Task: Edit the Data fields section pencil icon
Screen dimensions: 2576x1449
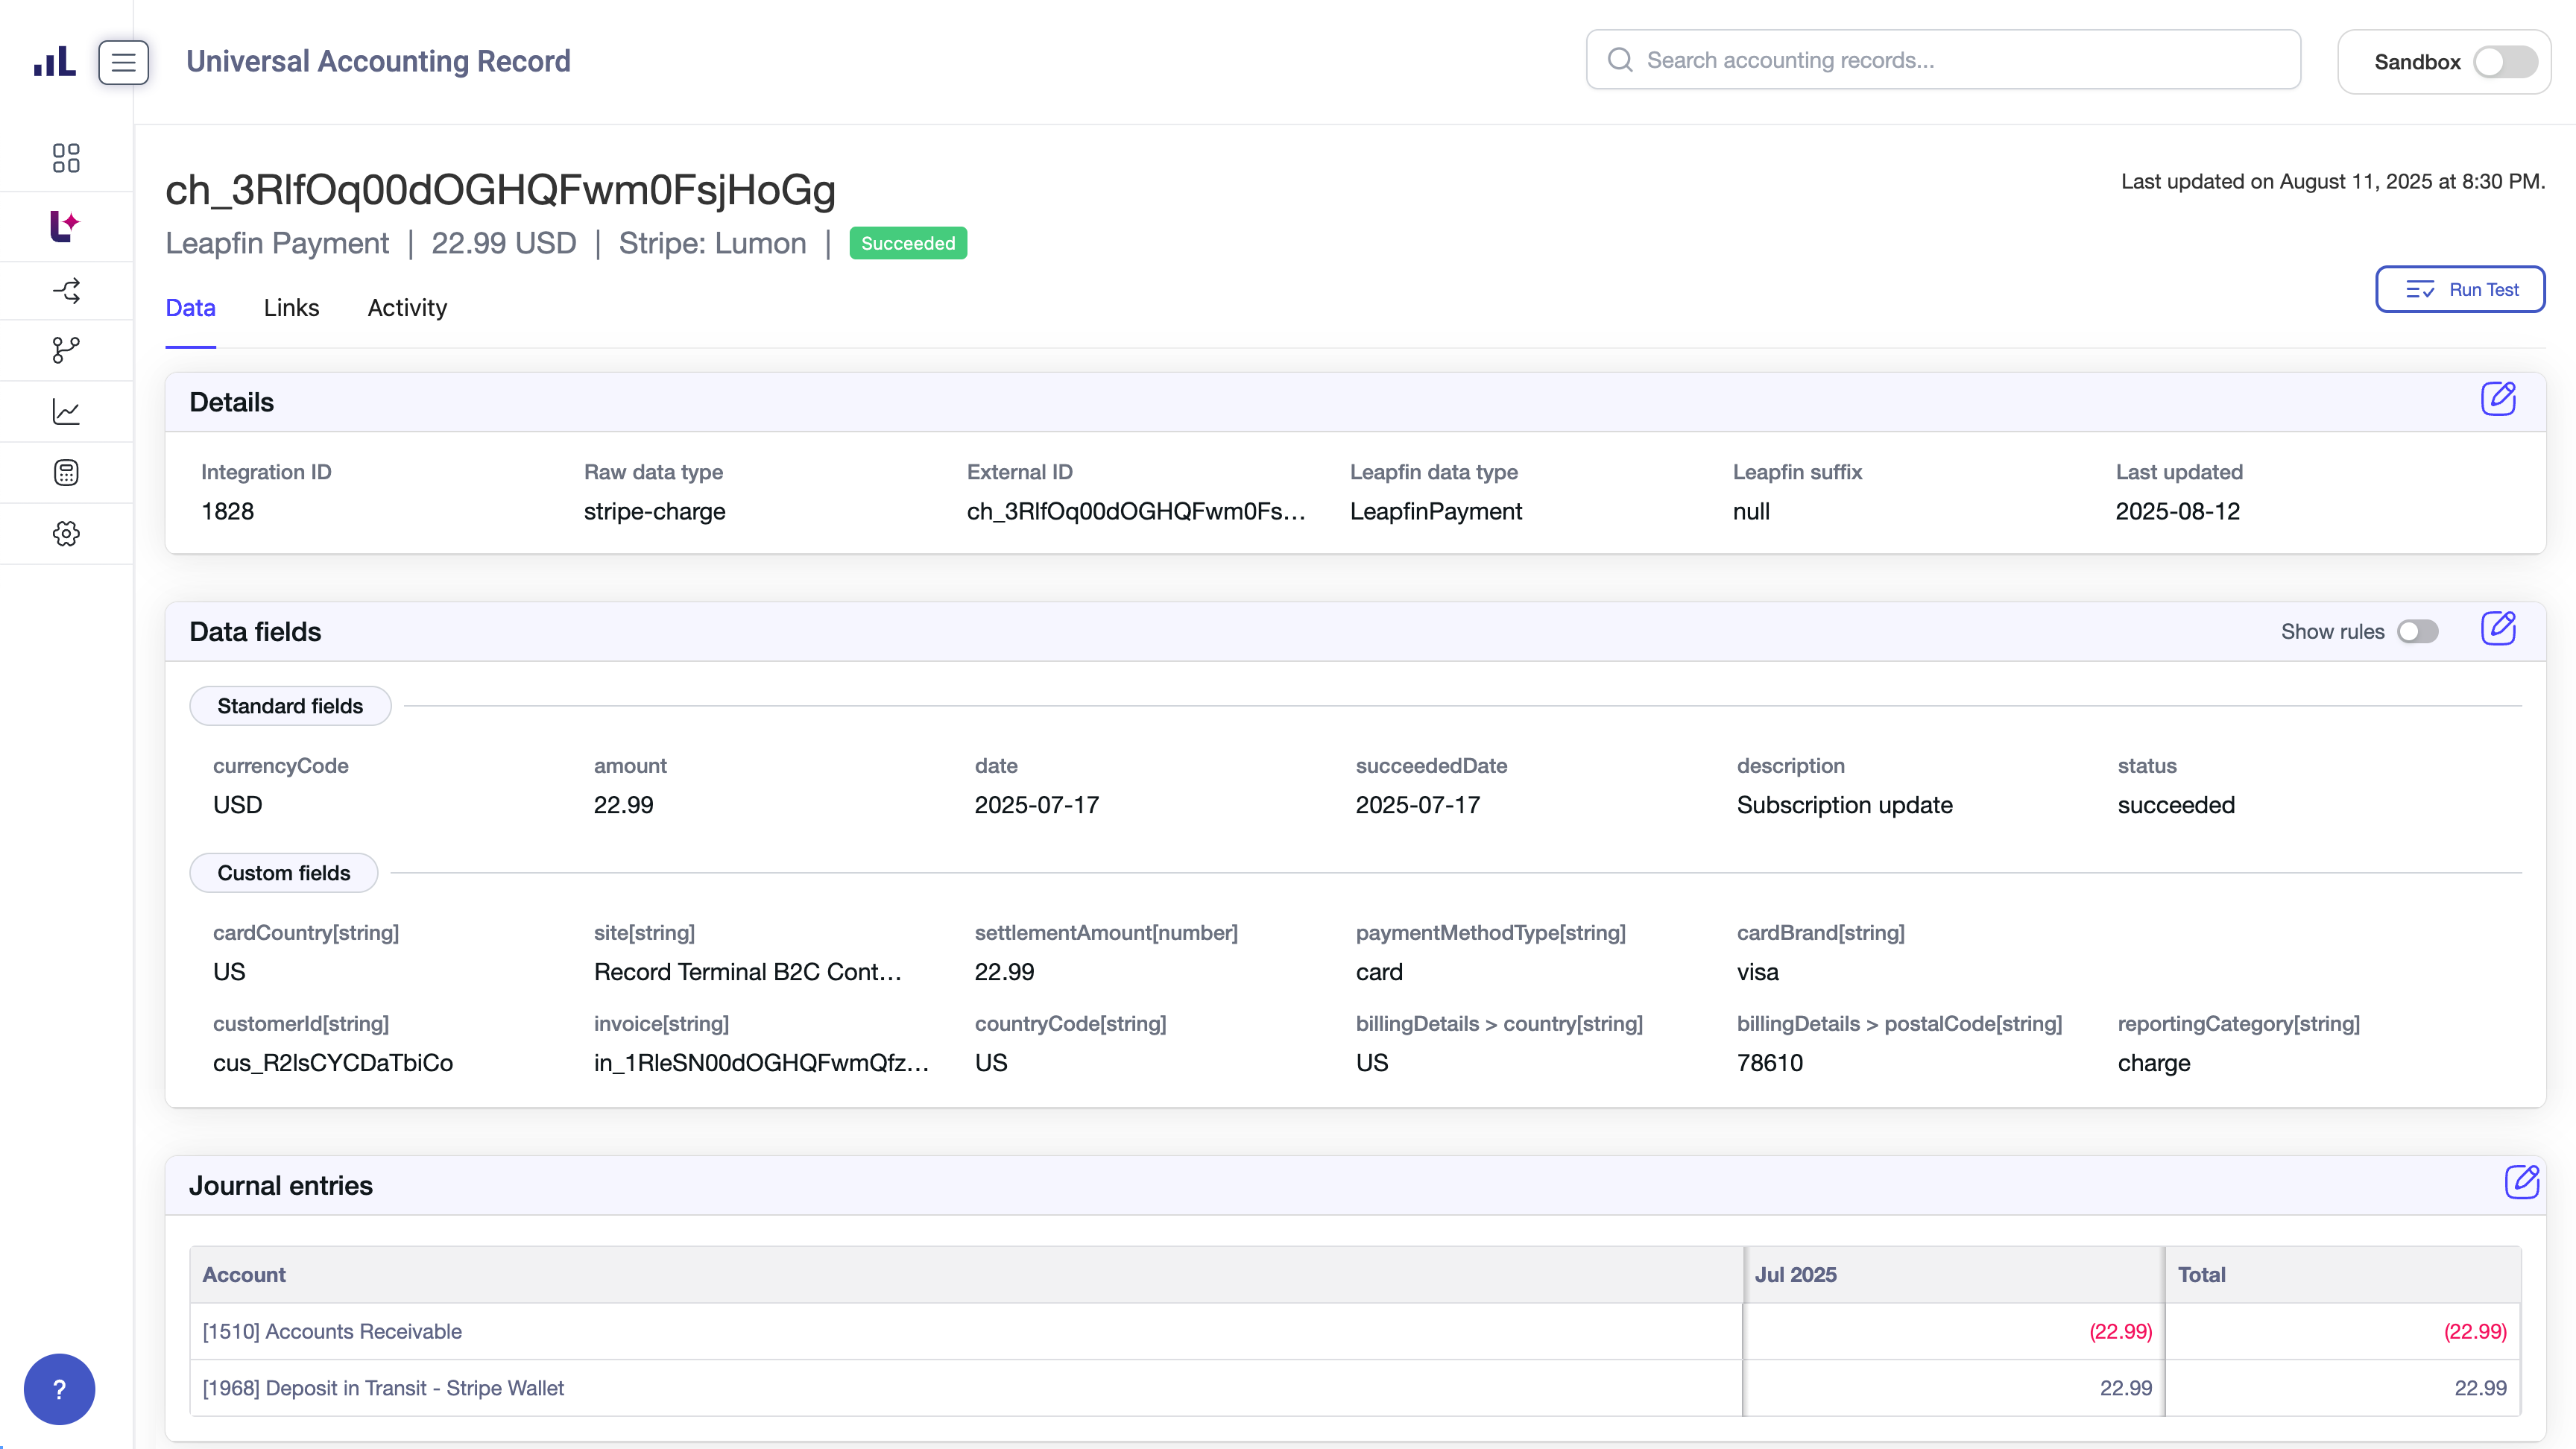Action: (2497, 629)
